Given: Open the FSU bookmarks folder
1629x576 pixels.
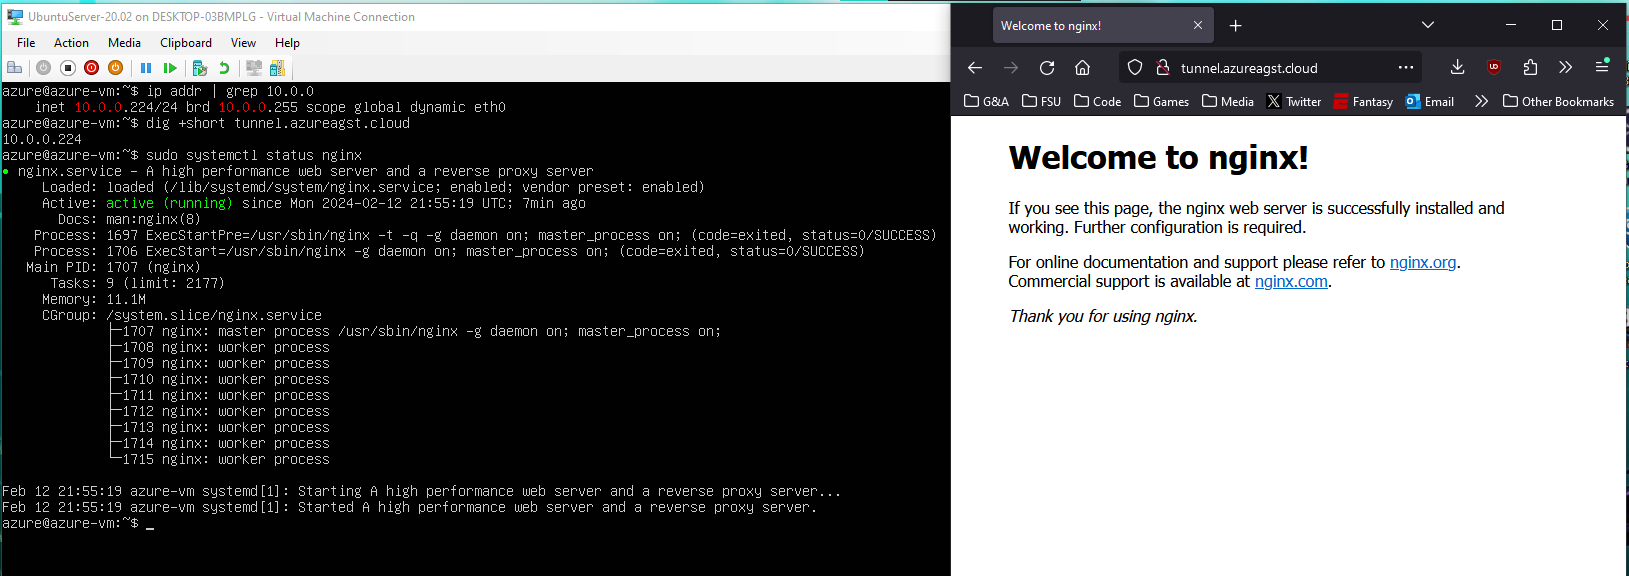Looking at the screenshot, I should click(x=1041, y=101).
